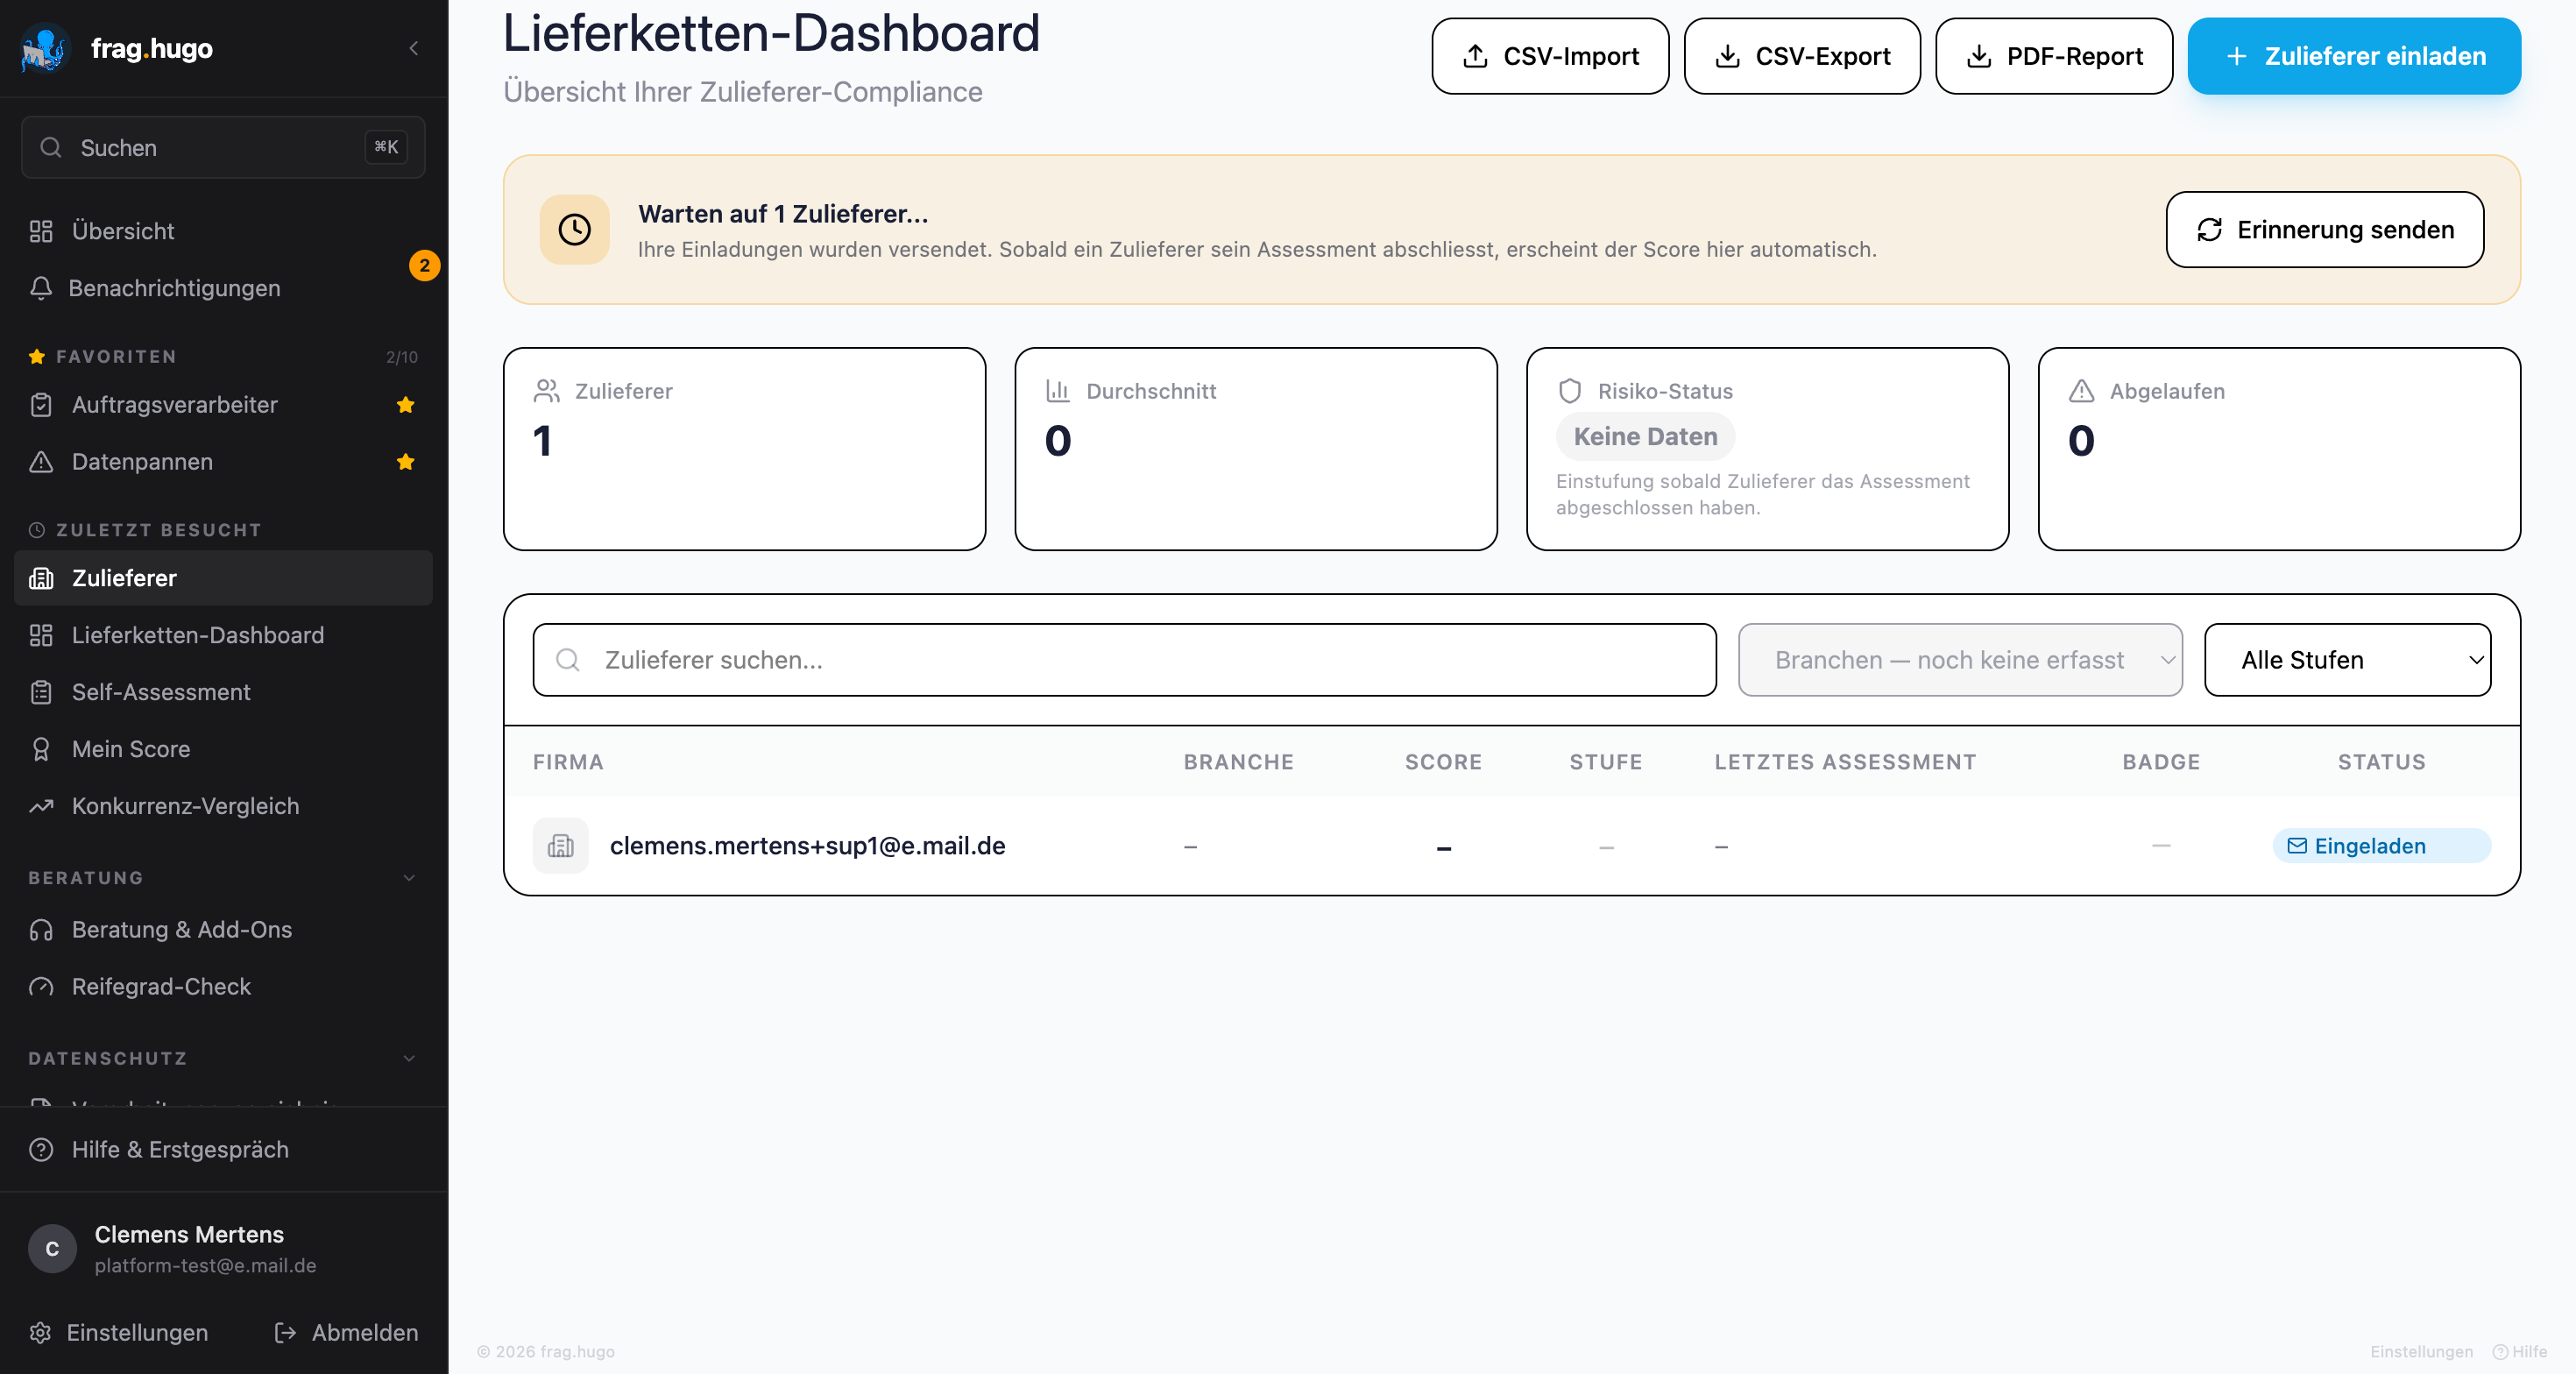Click the clock icon in waiting banner
This screenshot has width=2576, height=1374.
tap(575, 229)
